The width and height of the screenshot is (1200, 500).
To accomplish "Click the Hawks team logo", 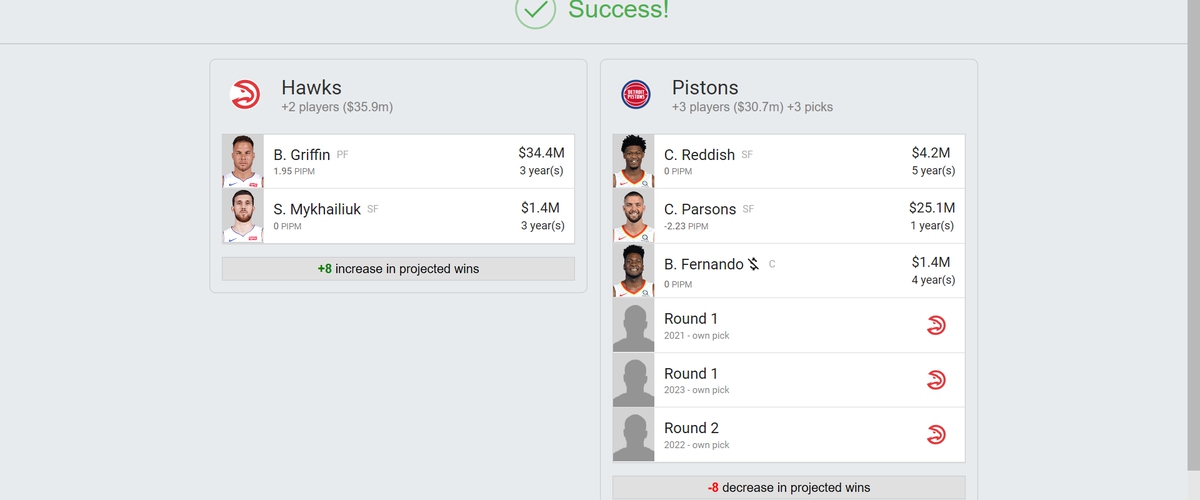I will click(245, 95).
